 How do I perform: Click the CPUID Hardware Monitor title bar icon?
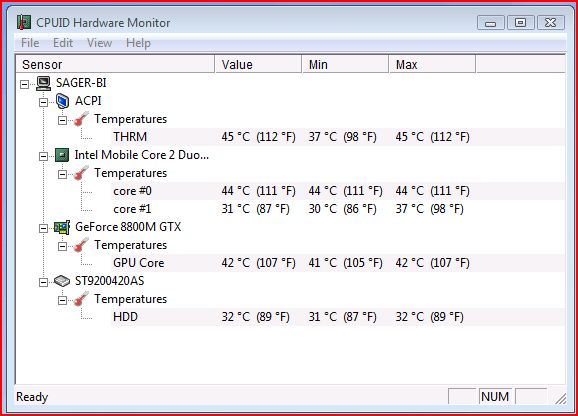tap(24, 22)
